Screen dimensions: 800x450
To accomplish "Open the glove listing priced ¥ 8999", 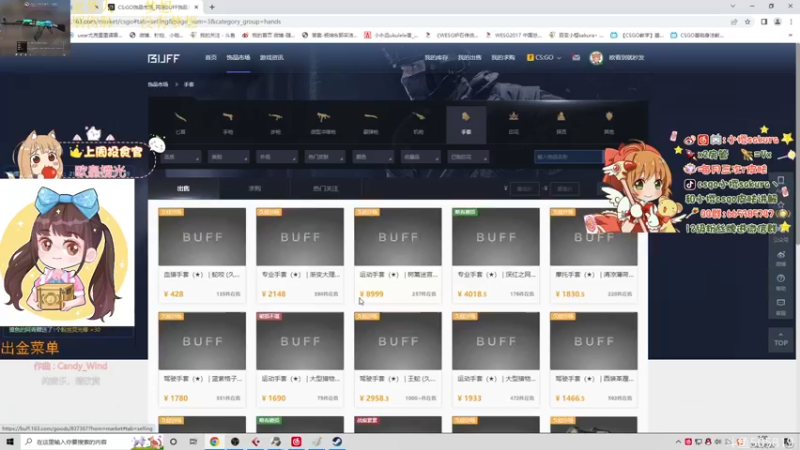I will point(398,255).
